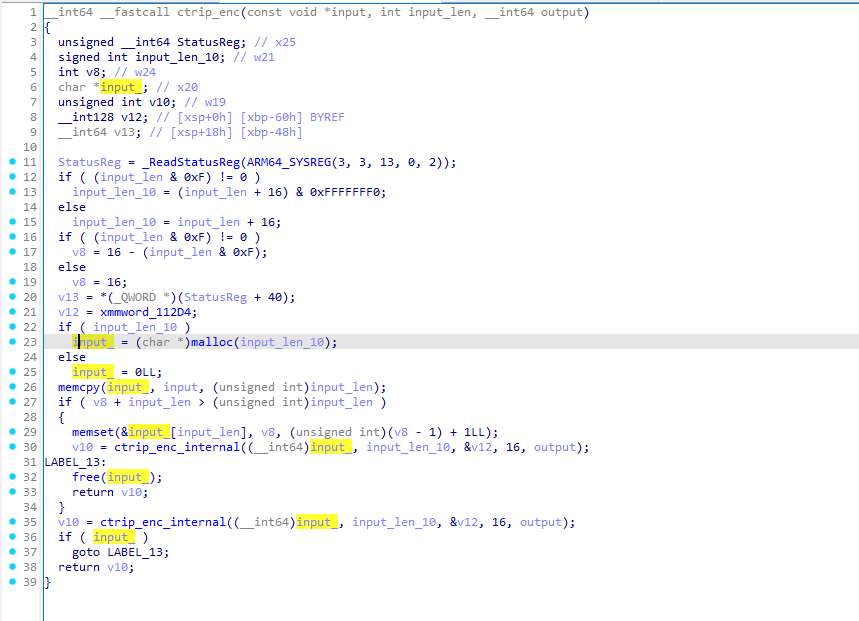Image resolution: width=859 pixels, height=621 pixels.
Task: Click the xmmword_112D4 data reference
Action: pos(146,312)
